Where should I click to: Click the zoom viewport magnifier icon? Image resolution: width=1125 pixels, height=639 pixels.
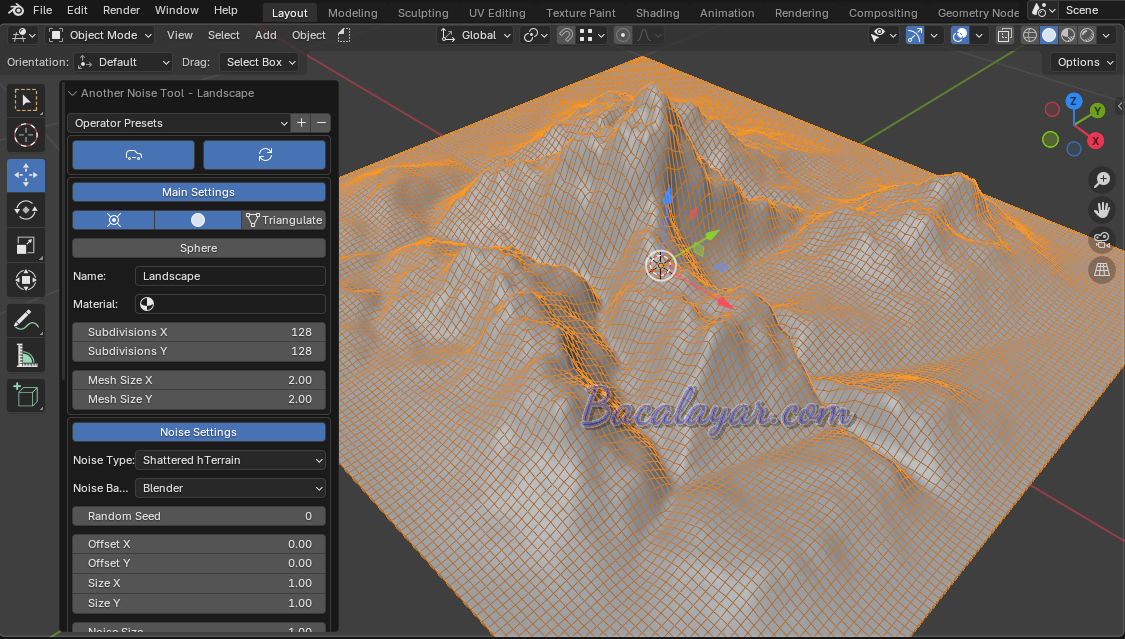tap(1102, 180)
